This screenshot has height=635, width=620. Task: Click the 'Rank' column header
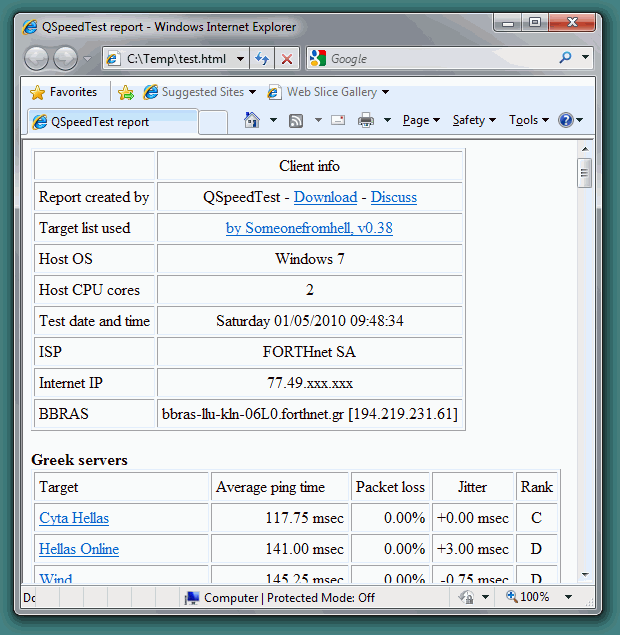pos(537,487)
